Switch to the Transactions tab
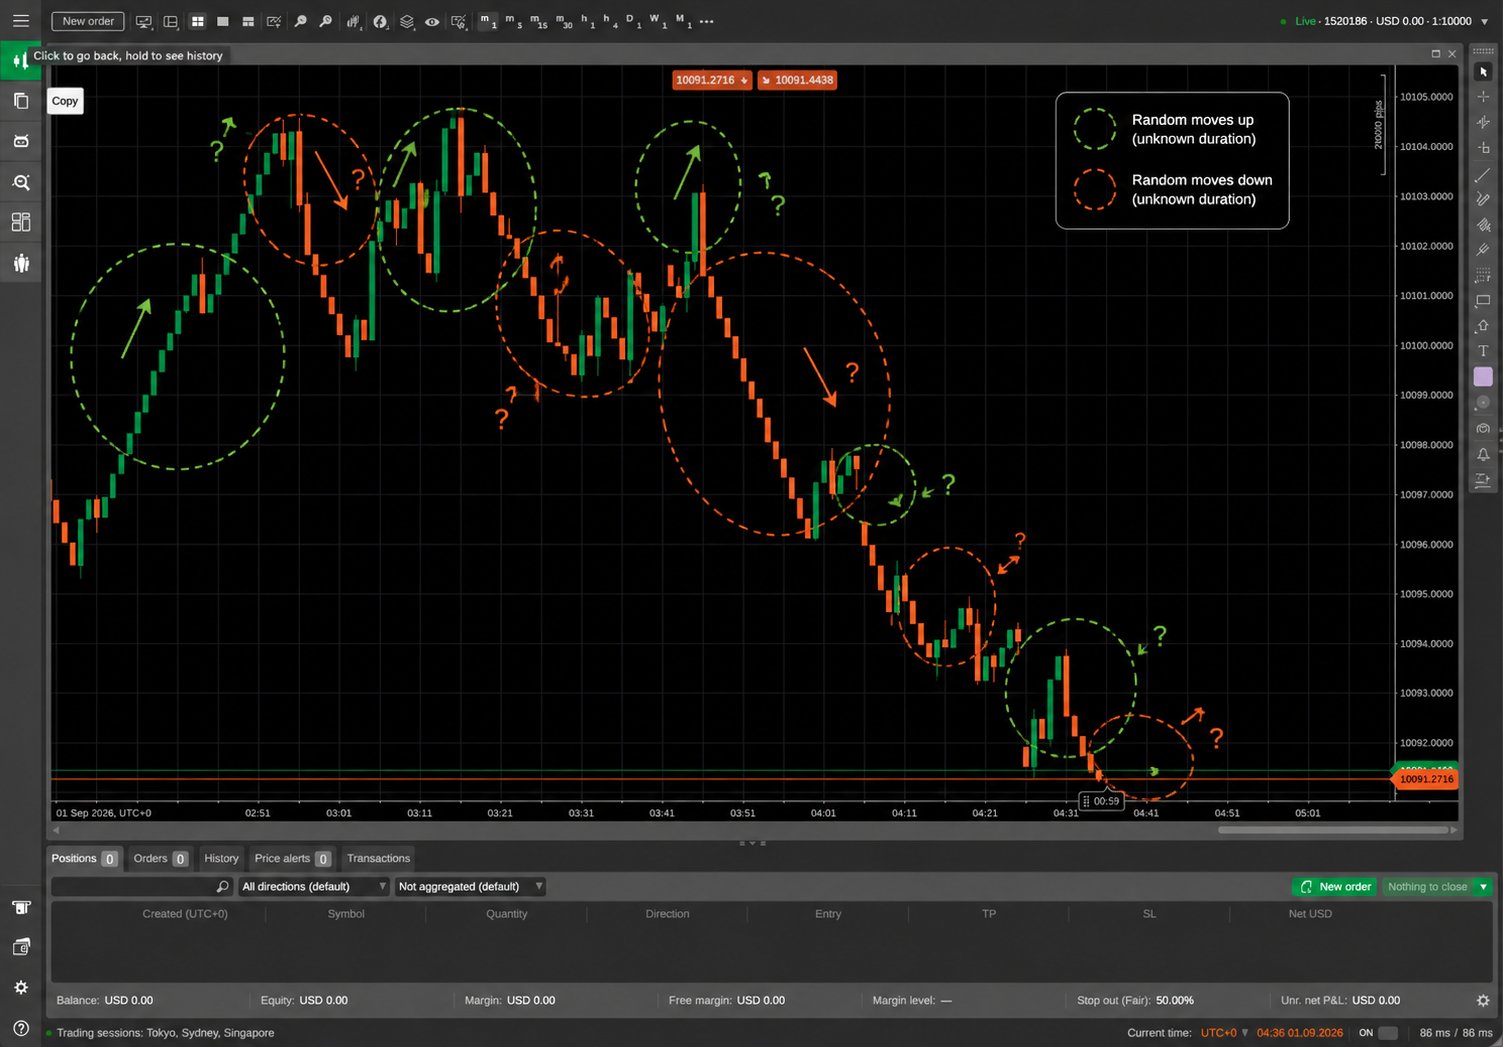 (x=378, y=858)
